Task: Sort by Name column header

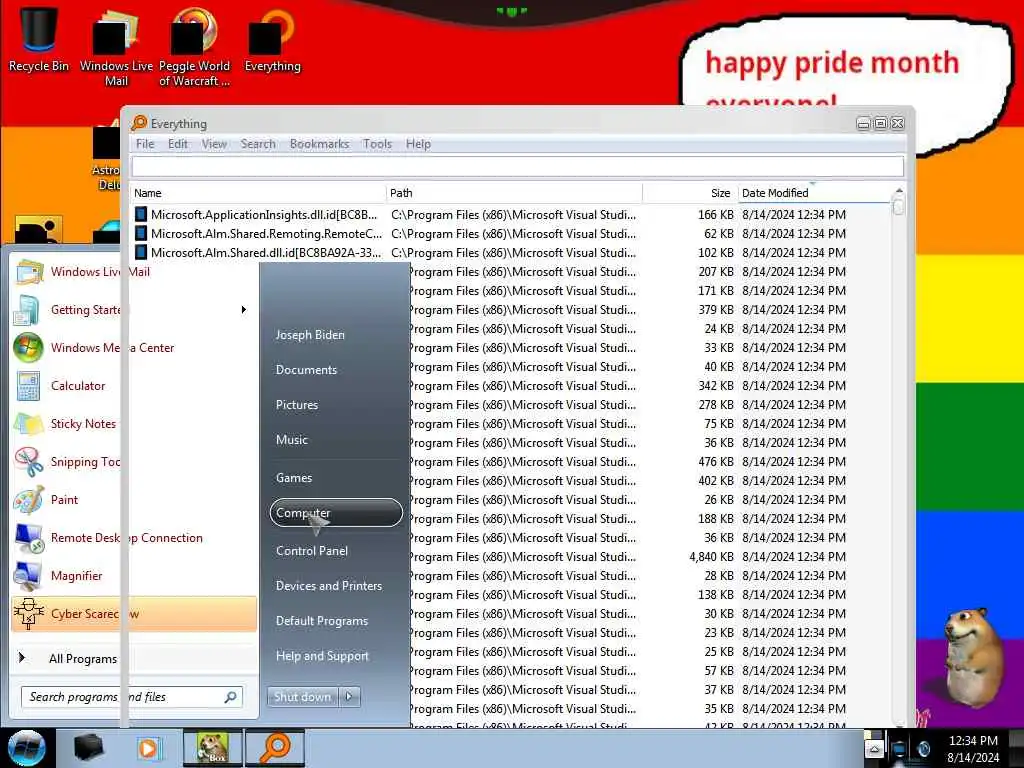Action: pyautogui.click(x=259, y=193)
